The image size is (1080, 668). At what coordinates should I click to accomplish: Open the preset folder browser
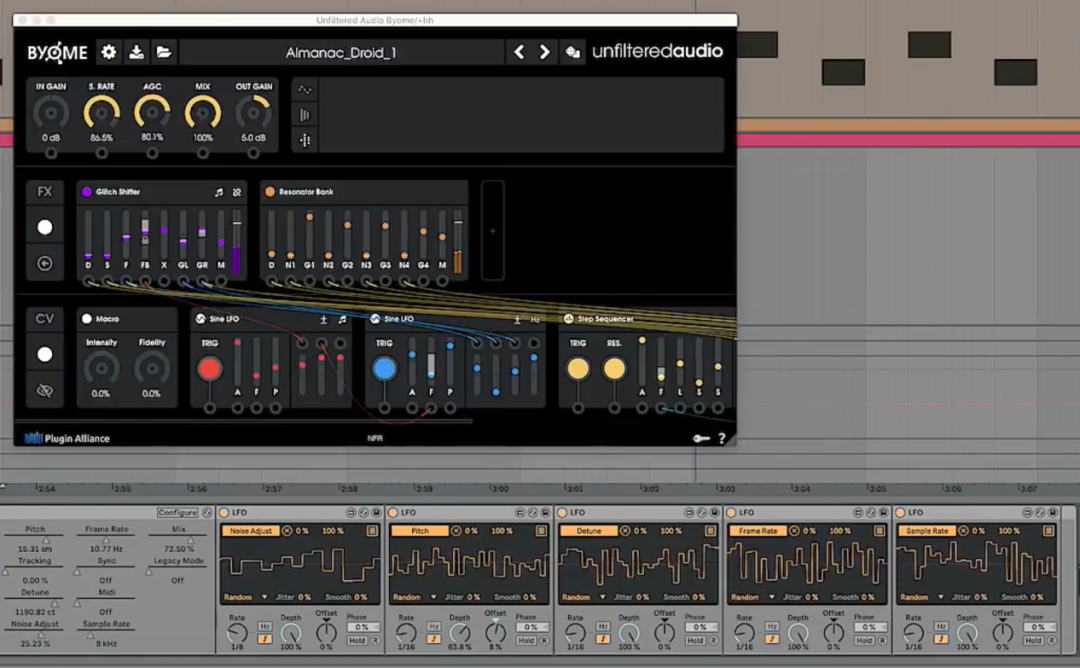(164, 52)
